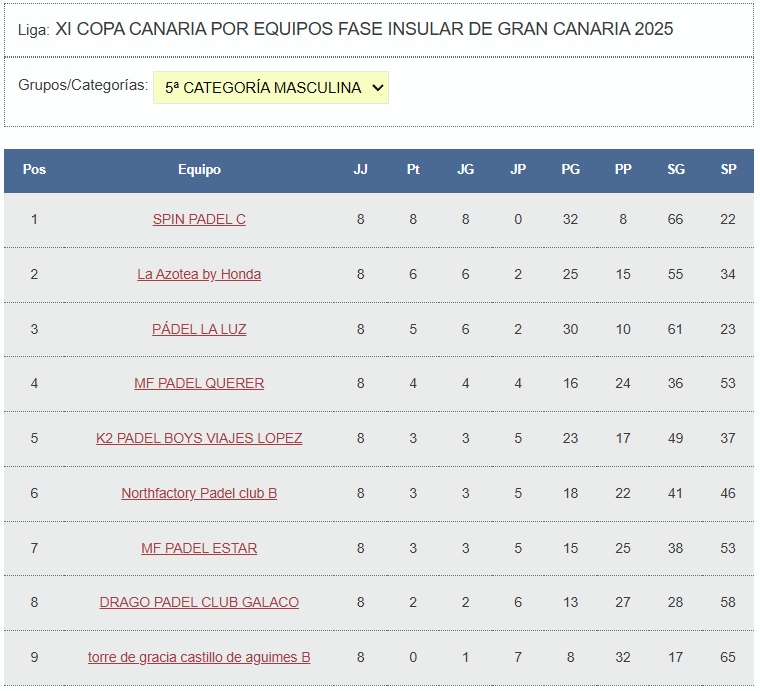Click the JJ column header

(361, 170)
